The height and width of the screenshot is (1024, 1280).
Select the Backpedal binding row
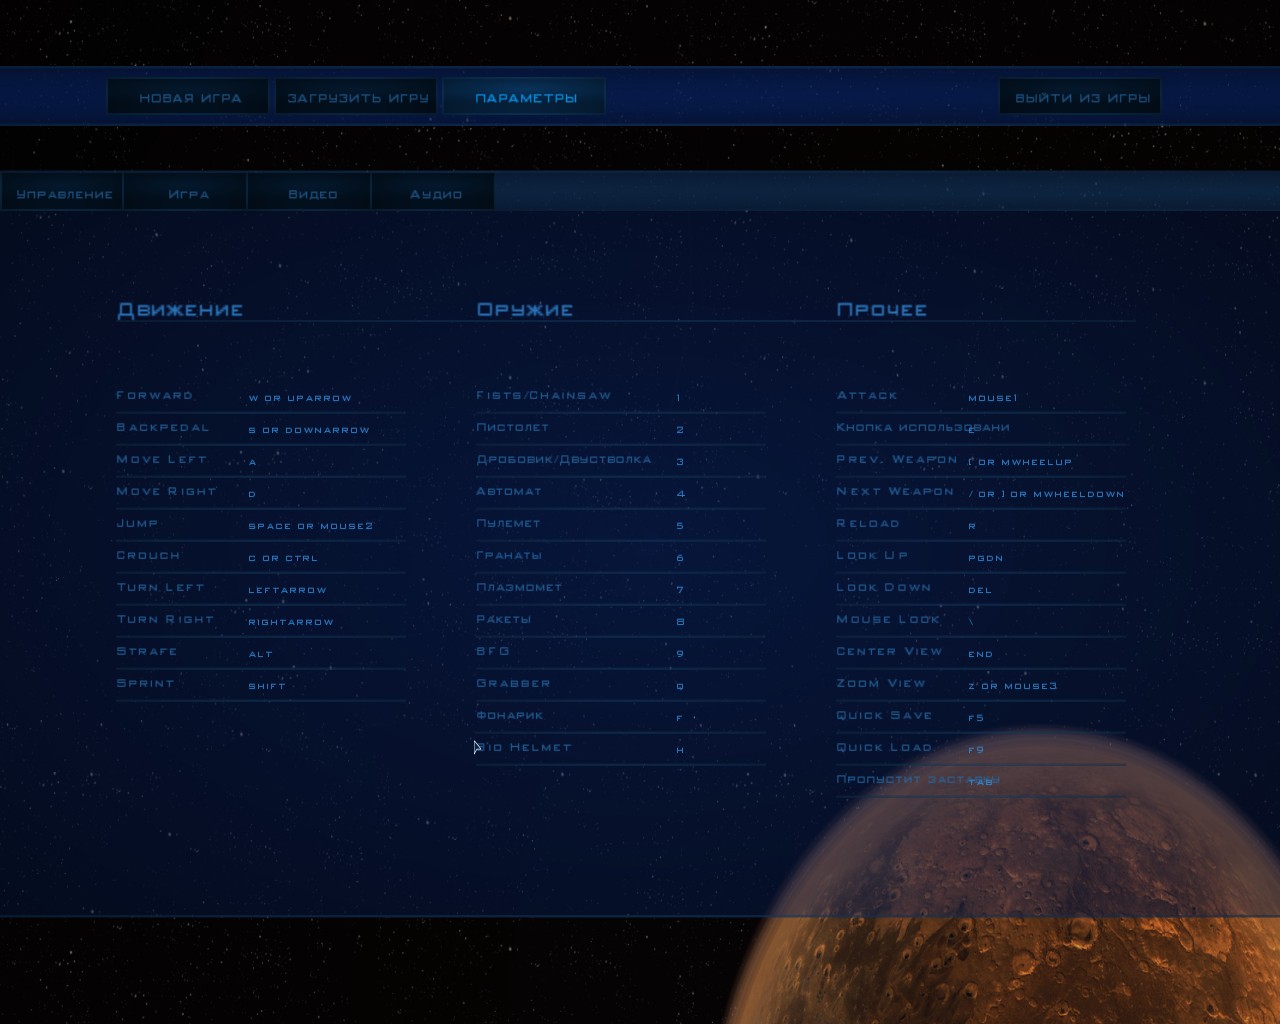(261, 429)
